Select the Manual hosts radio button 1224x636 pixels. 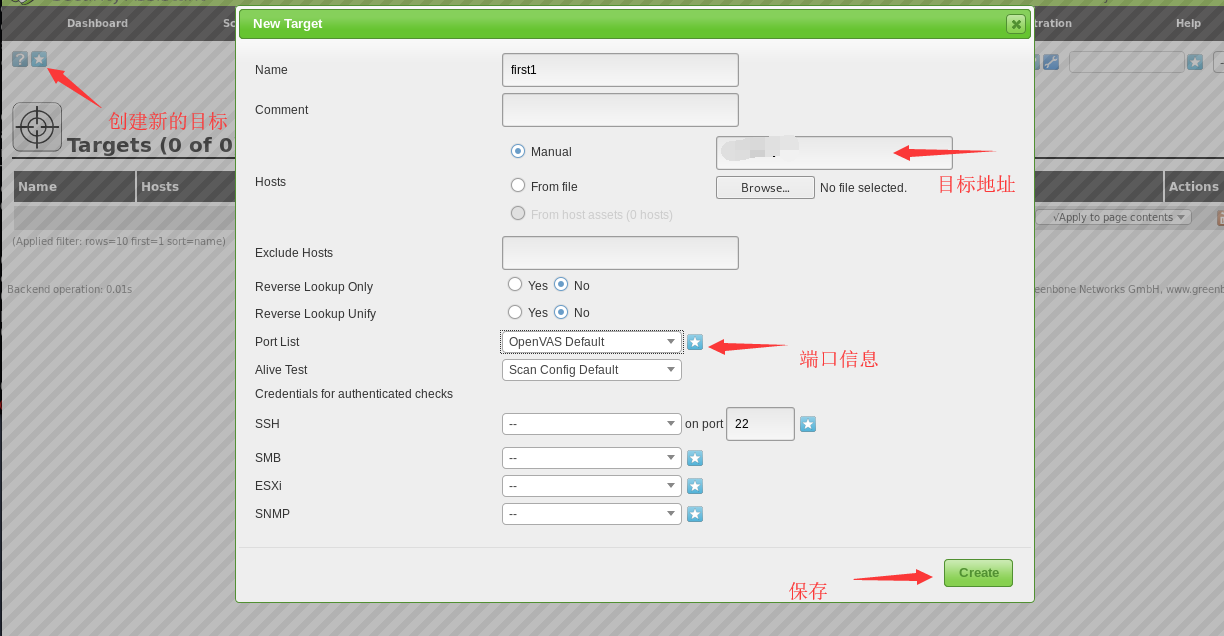tap(517, 151)
